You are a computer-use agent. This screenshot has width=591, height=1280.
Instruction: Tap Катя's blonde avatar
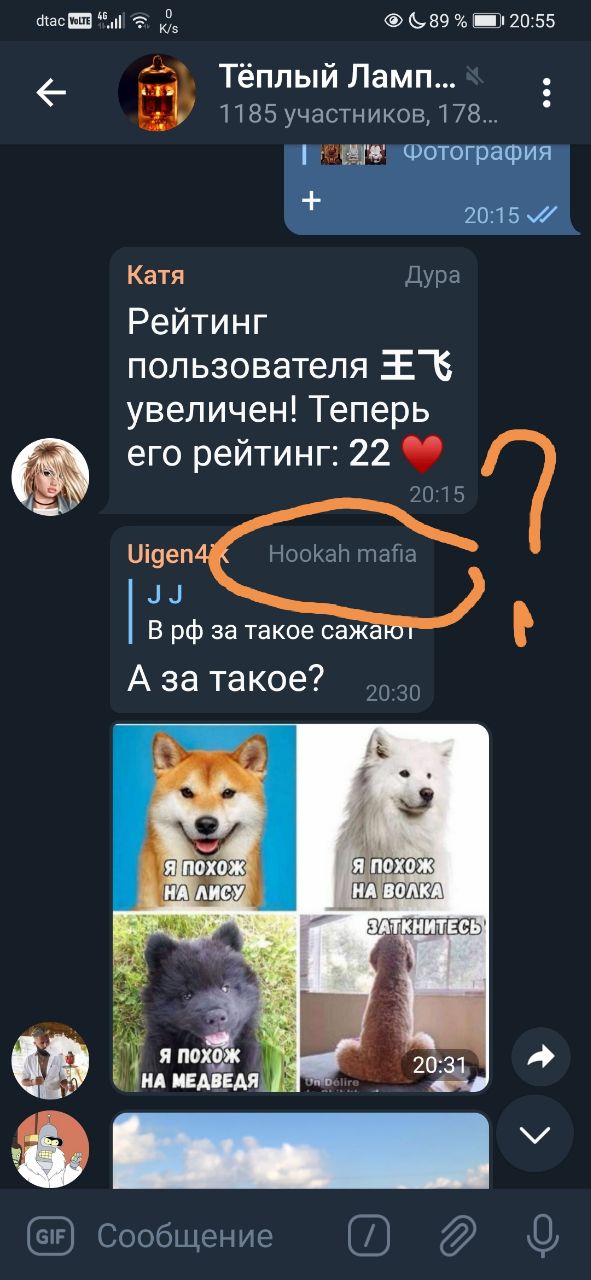[50, 477]
